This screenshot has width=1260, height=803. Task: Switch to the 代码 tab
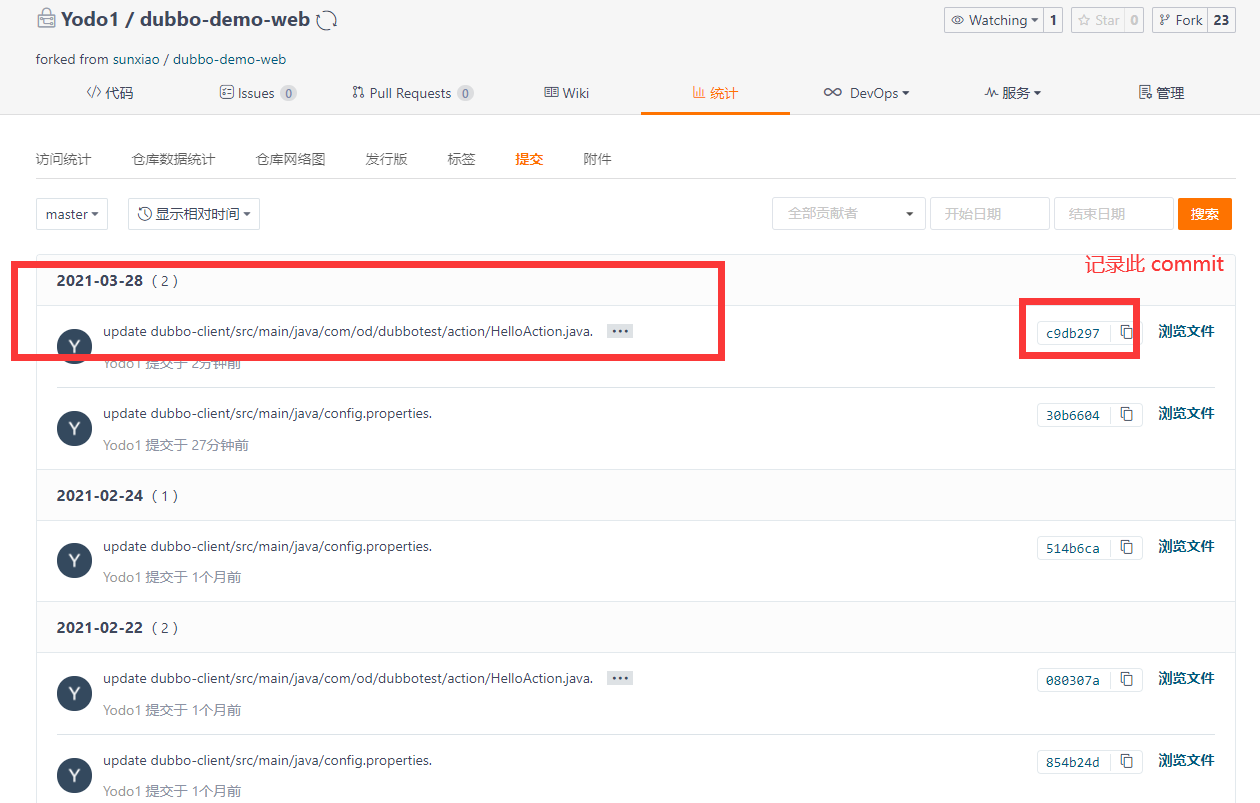110,93
